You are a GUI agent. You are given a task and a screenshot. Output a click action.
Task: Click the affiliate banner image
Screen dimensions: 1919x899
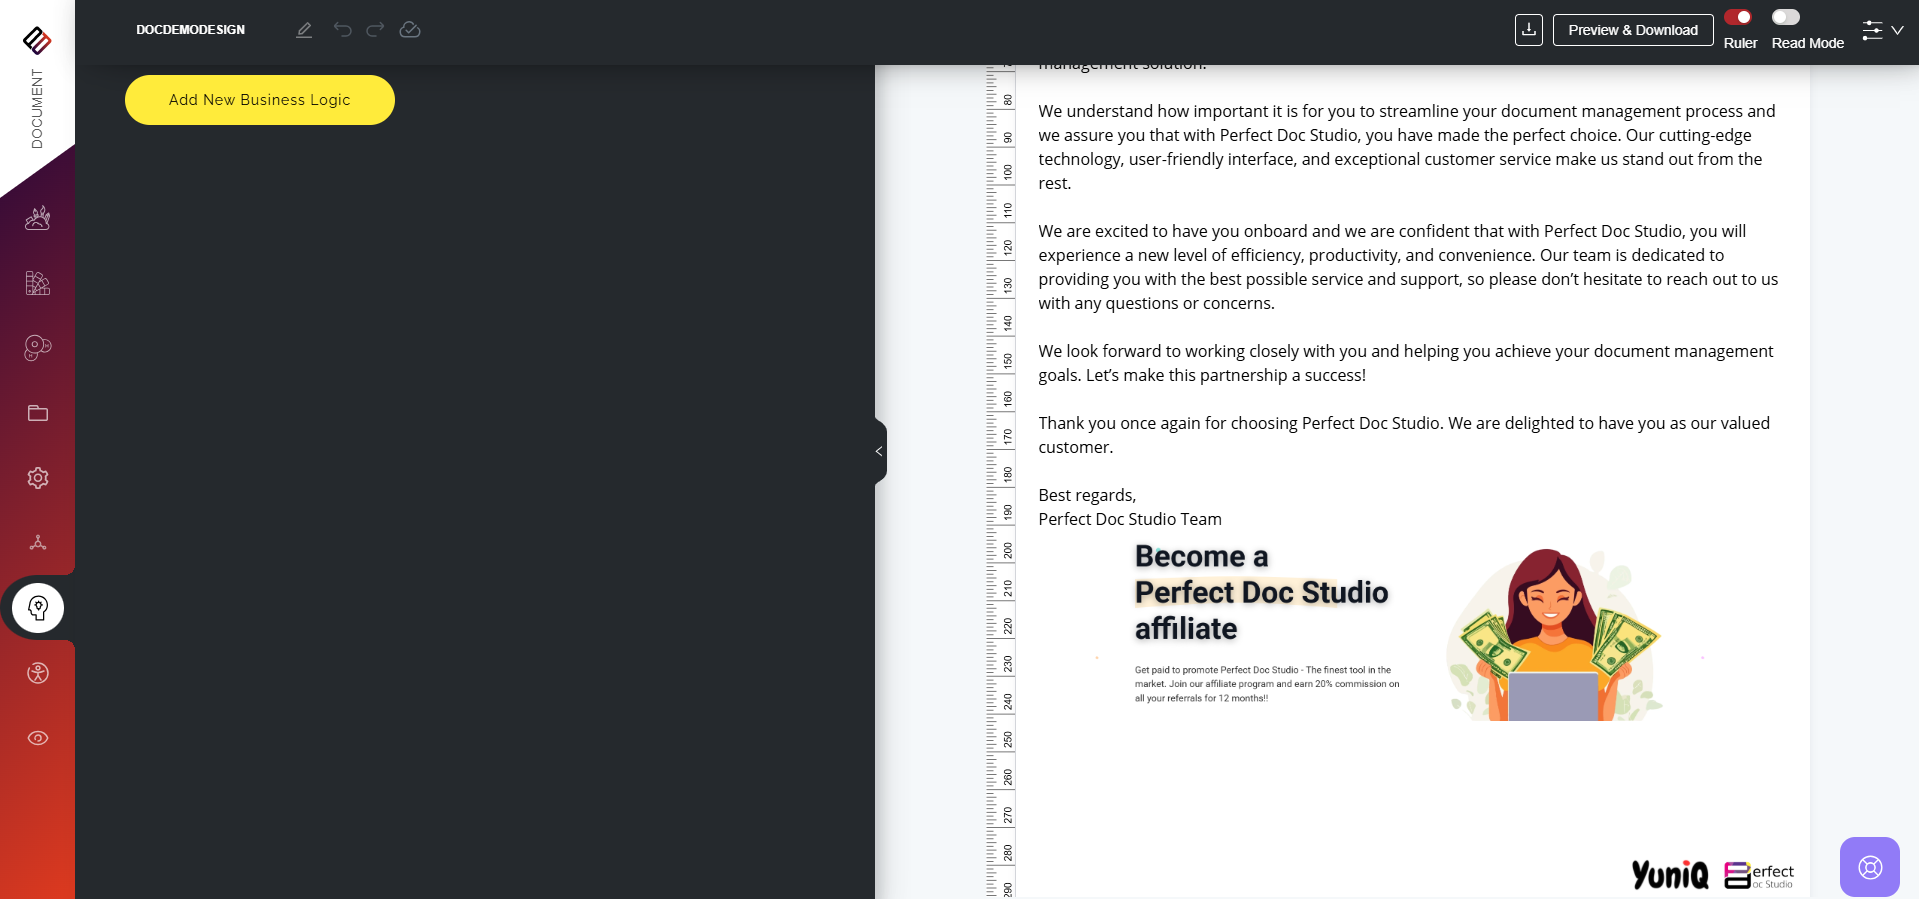pyautogui.click(x=1400, y=630)
